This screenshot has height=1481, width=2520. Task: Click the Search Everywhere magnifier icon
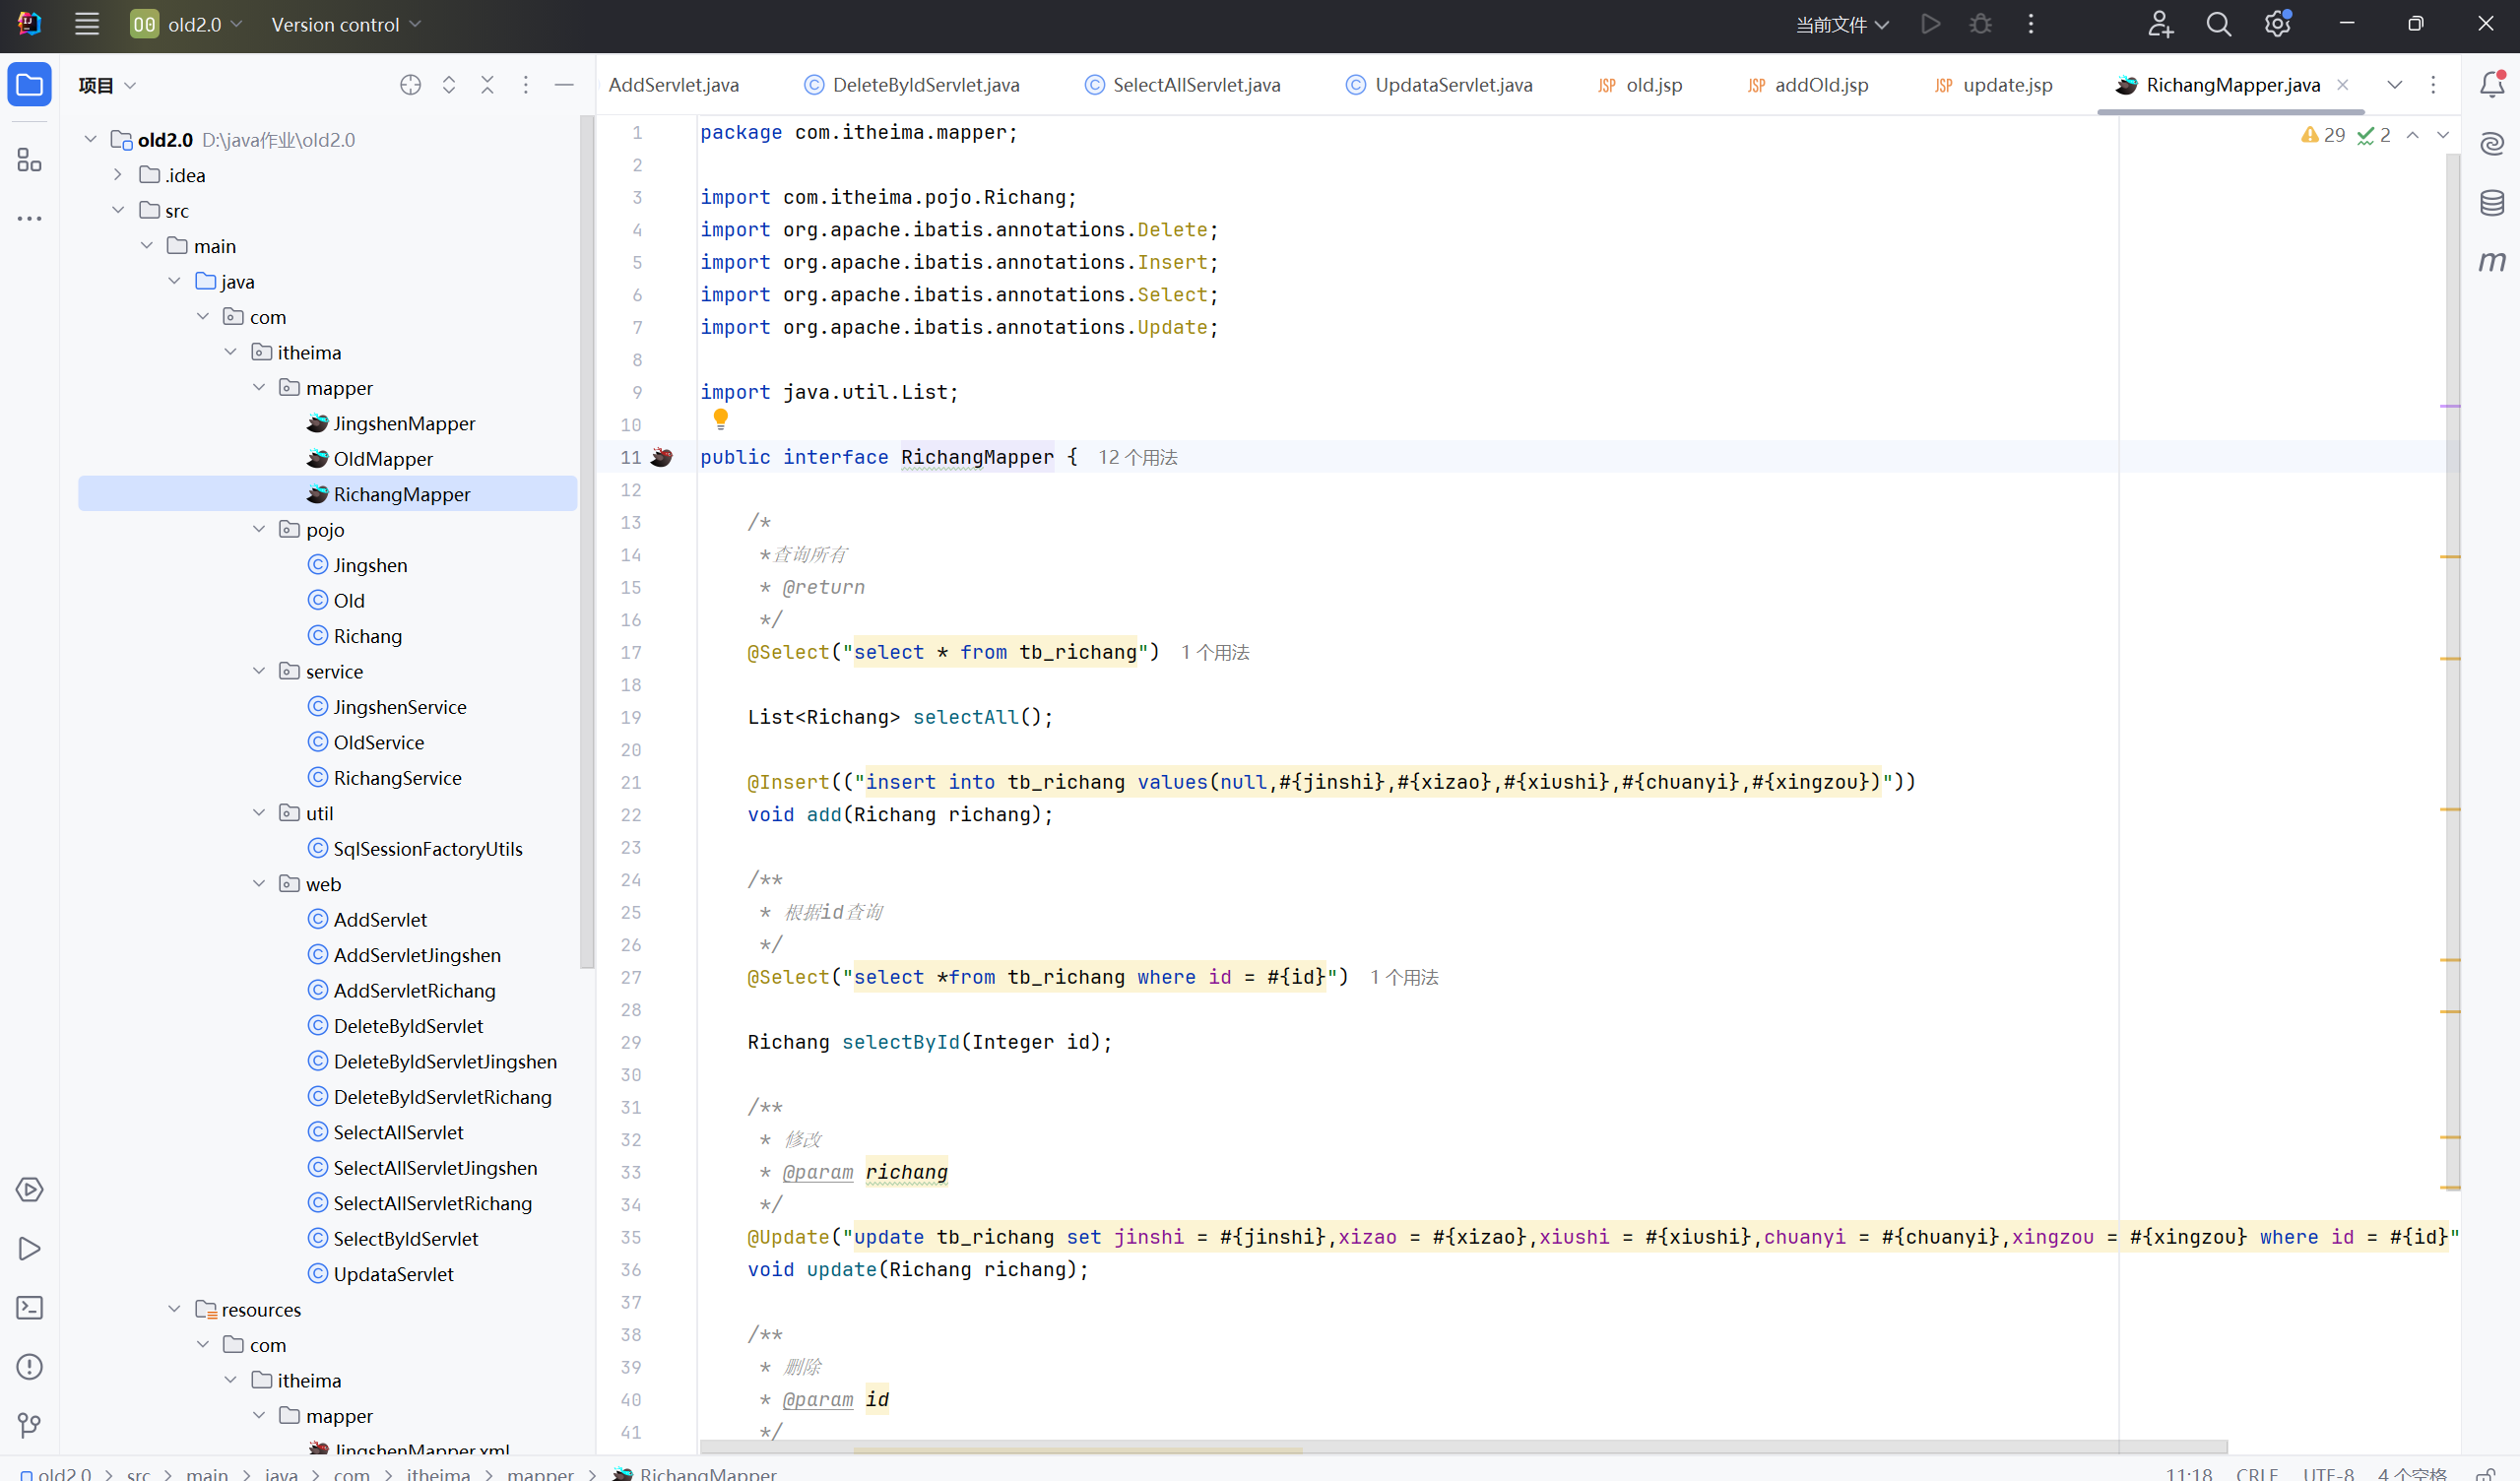pos(2218,25)
